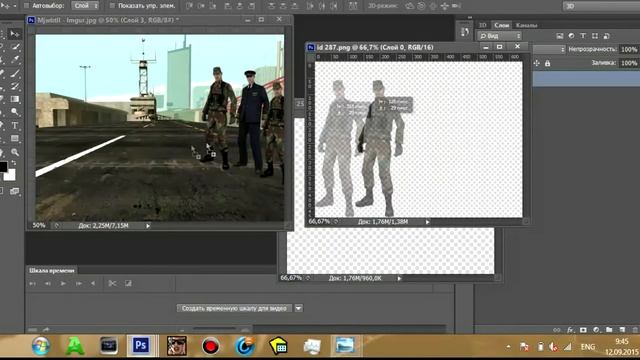Image resolution: width=640 pixels, height=360 pixels.
Task: Click the adjustment layer filter icon
Action: coord(571,36)
